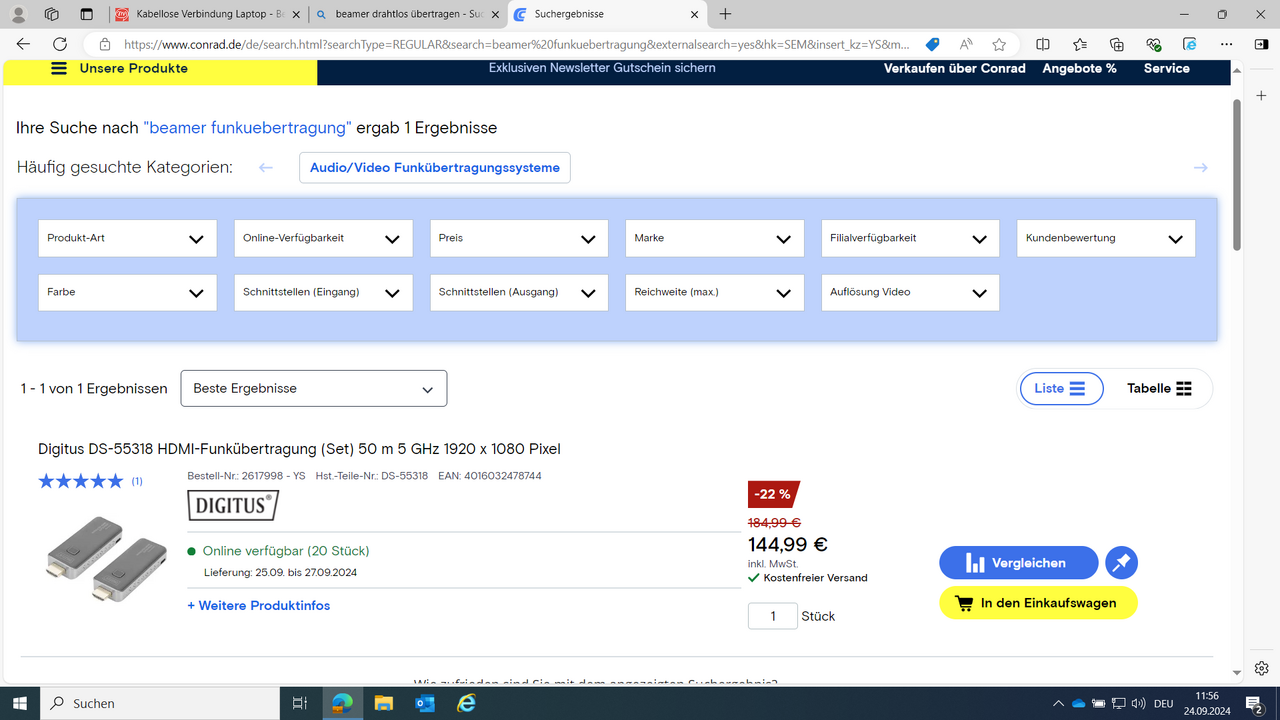Open the Beste Ergebnisse sort dropdown
The width and height of the screenshot is (1280, 720).
tap(314, 388)
